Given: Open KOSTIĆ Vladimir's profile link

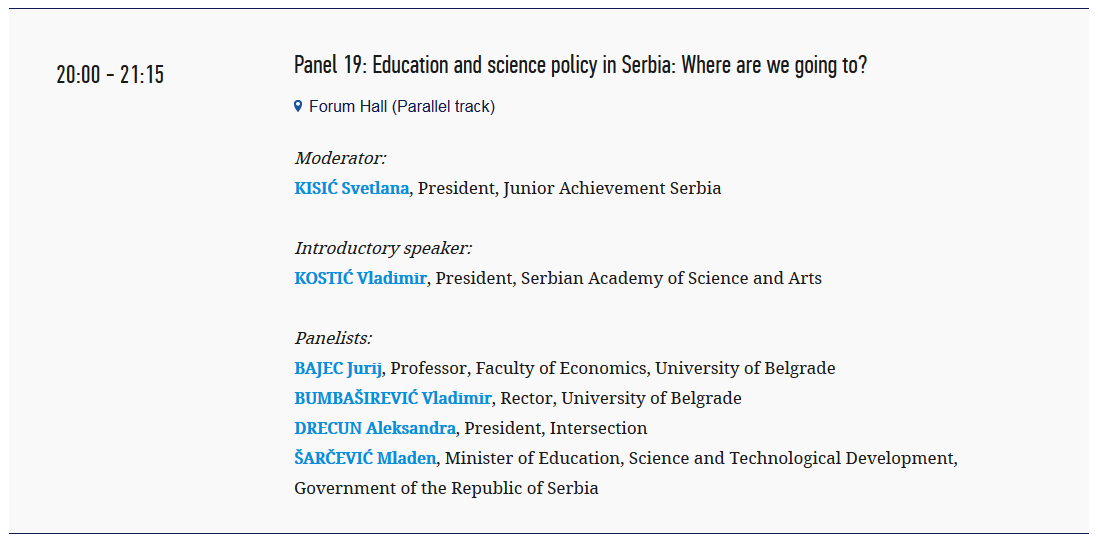Looking at the screenshot, I should [360, 278].
